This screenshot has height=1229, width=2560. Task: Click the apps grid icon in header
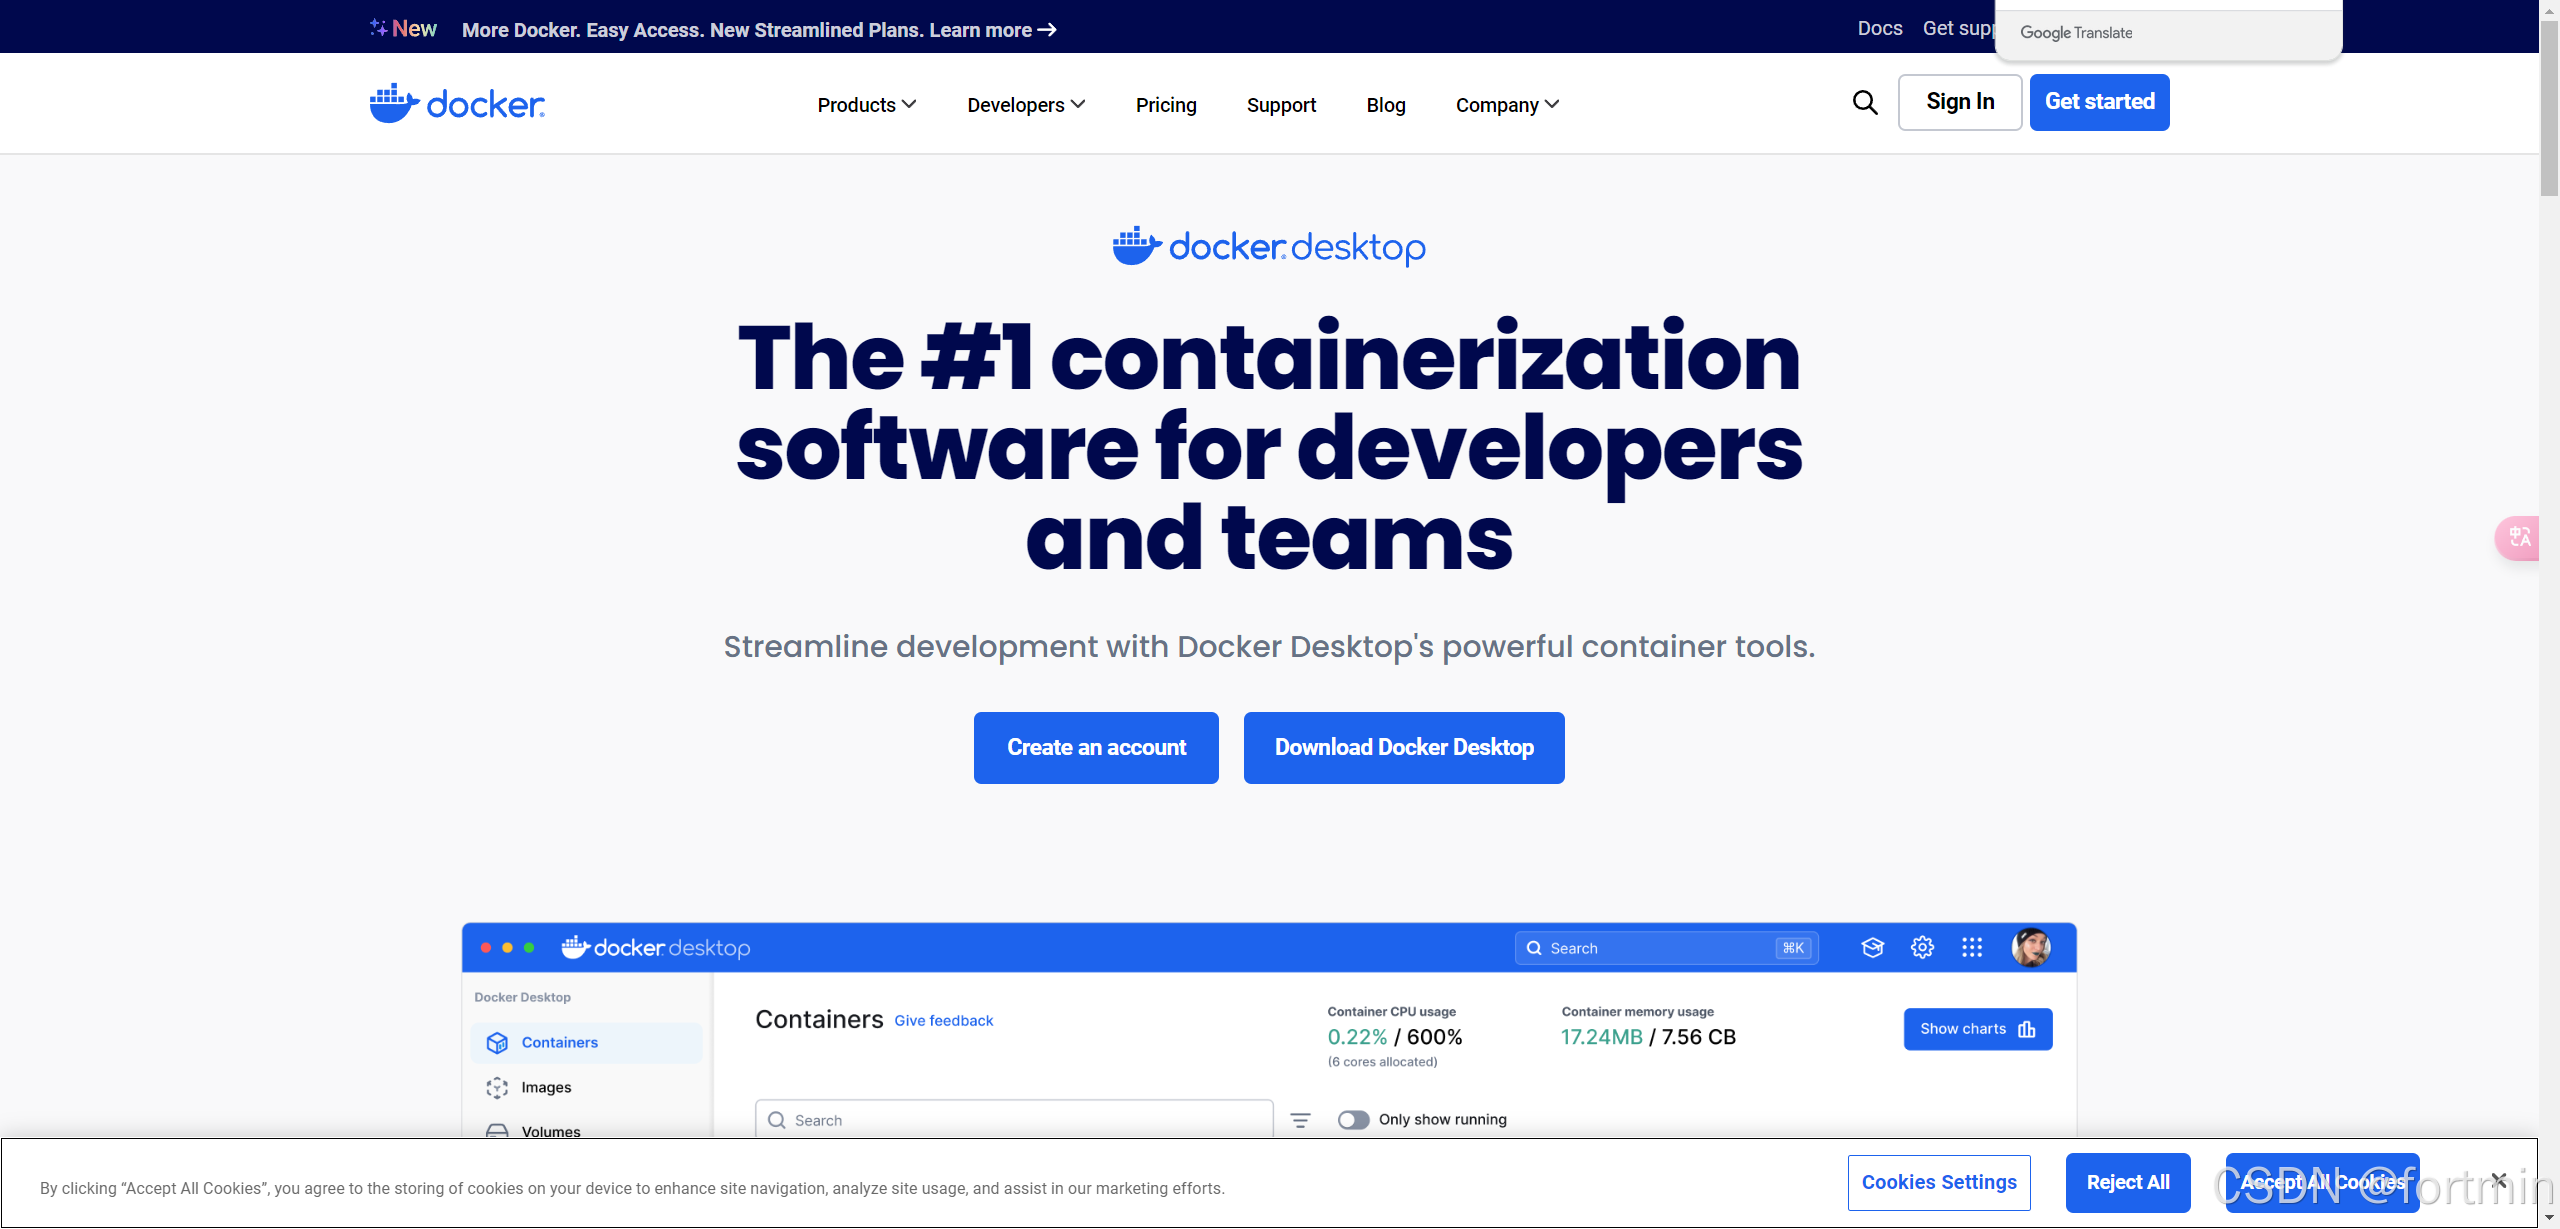pyautogui.click(x=1972, y=948)
